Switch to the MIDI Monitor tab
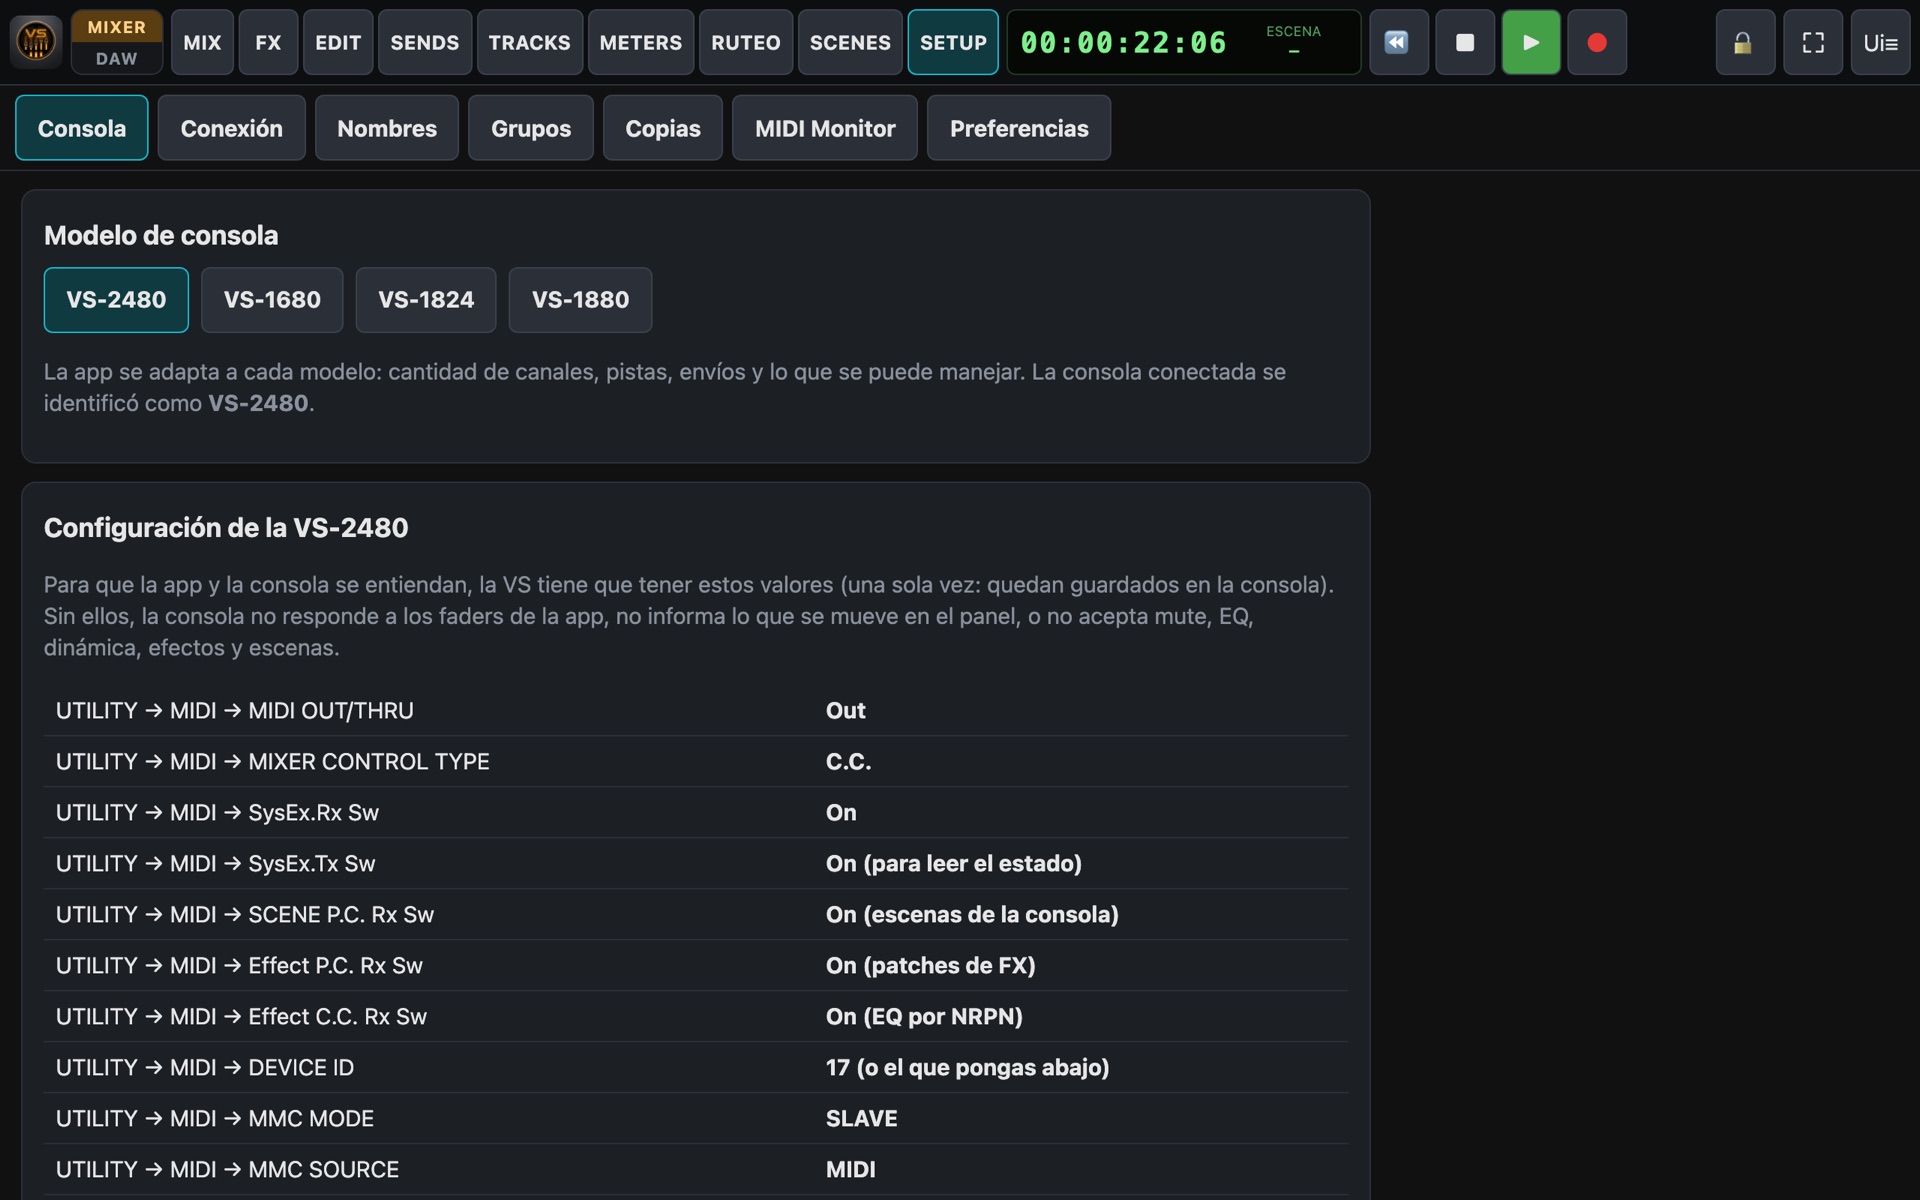 [x=825, y=128]
